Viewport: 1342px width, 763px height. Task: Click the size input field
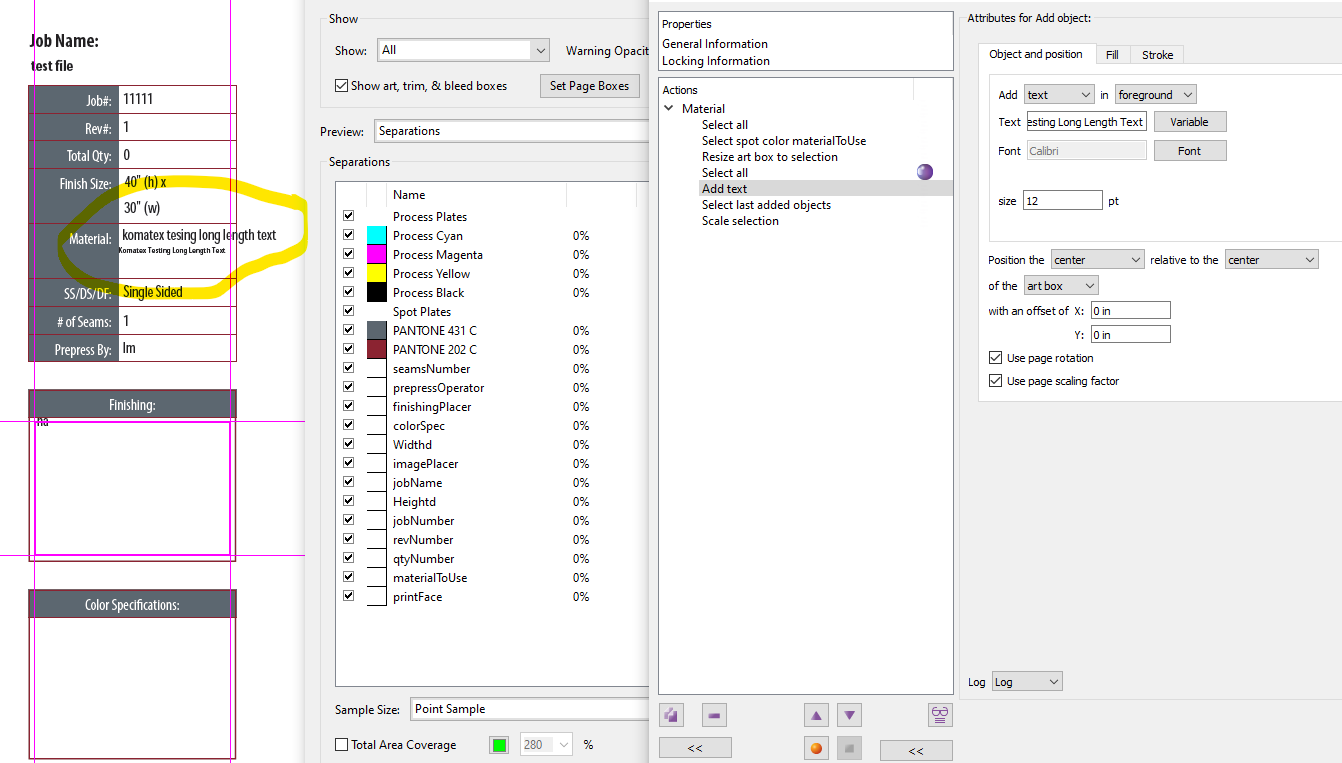click(x=1062, y=201)
